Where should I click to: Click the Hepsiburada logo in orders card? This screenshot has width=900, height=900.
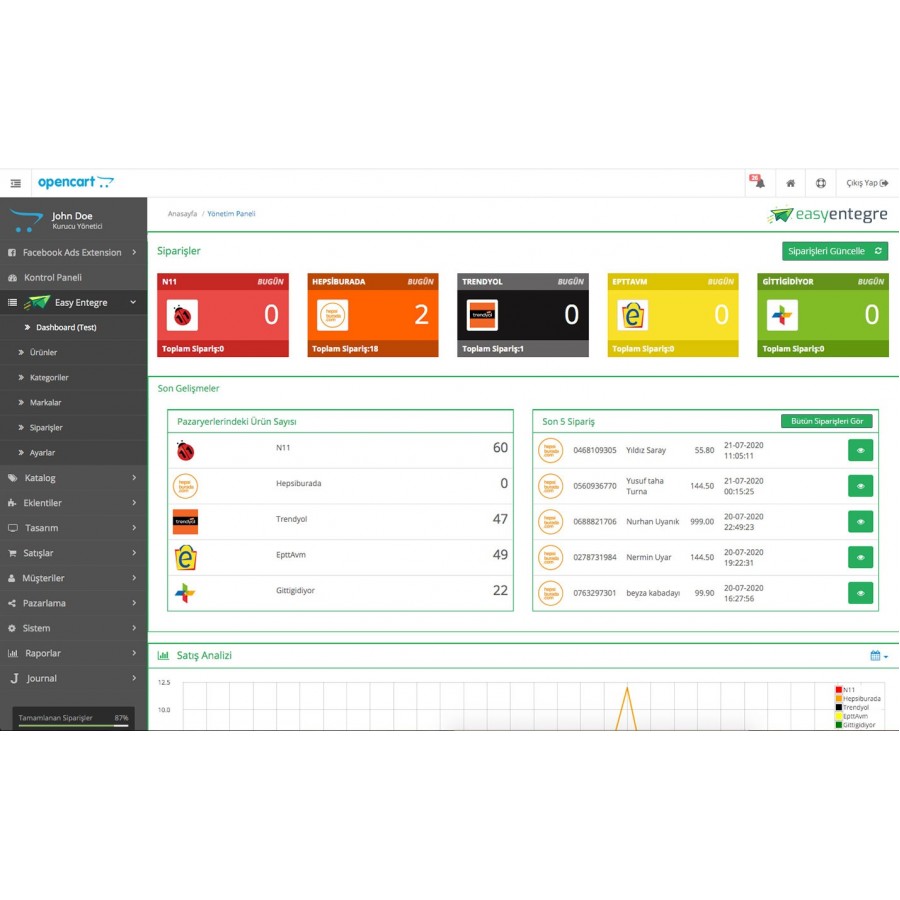(x=332, y=315)
